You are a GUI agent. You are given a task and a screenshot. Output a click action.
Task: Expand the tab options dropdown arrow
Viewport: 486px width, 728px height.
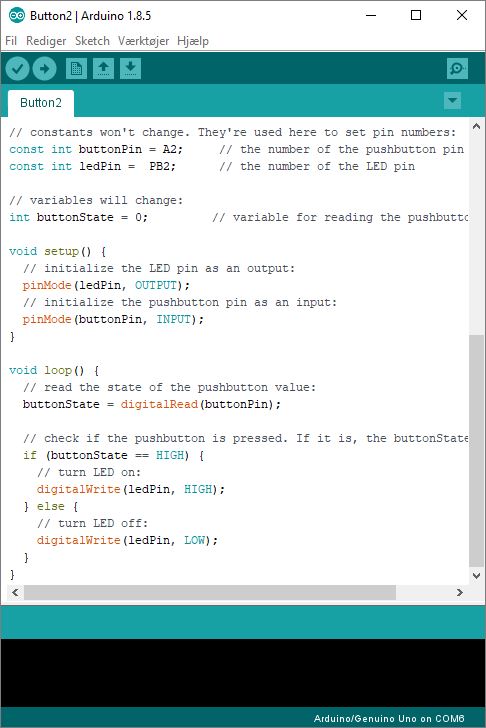point(453,100)
